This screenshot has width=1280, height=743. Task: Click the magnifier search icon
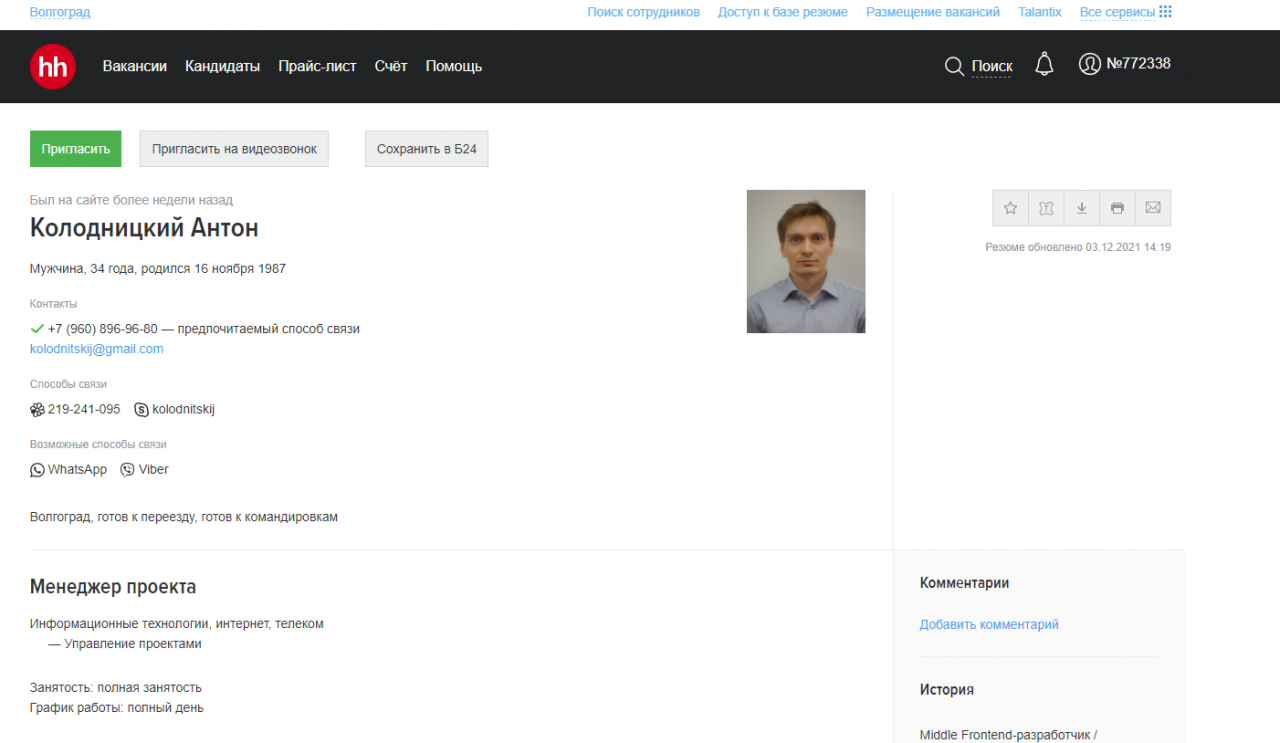pyautogui.click(x=954, y=66)
